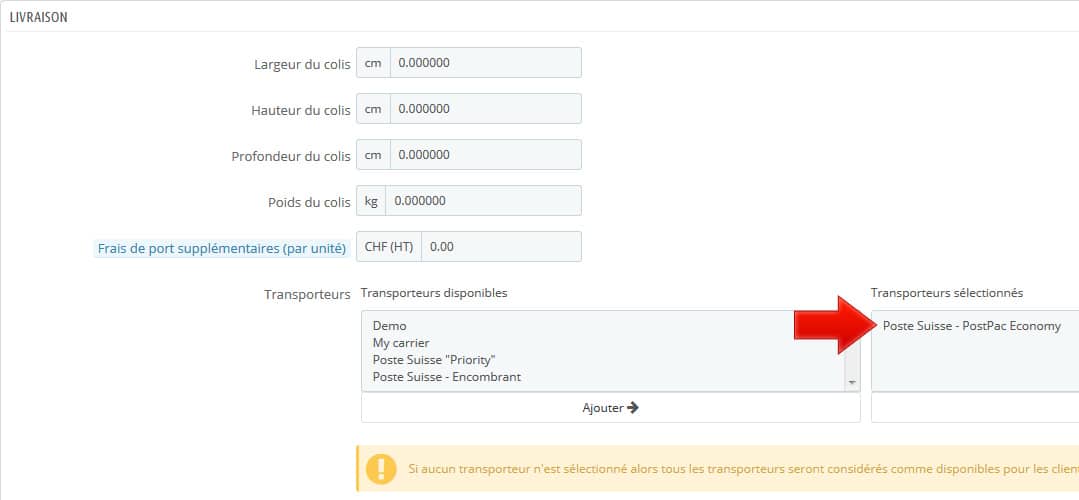Select Poste Suisse "Priority" carrier
The width and height of the screenshot is (1079, 500).
point(434,360)
